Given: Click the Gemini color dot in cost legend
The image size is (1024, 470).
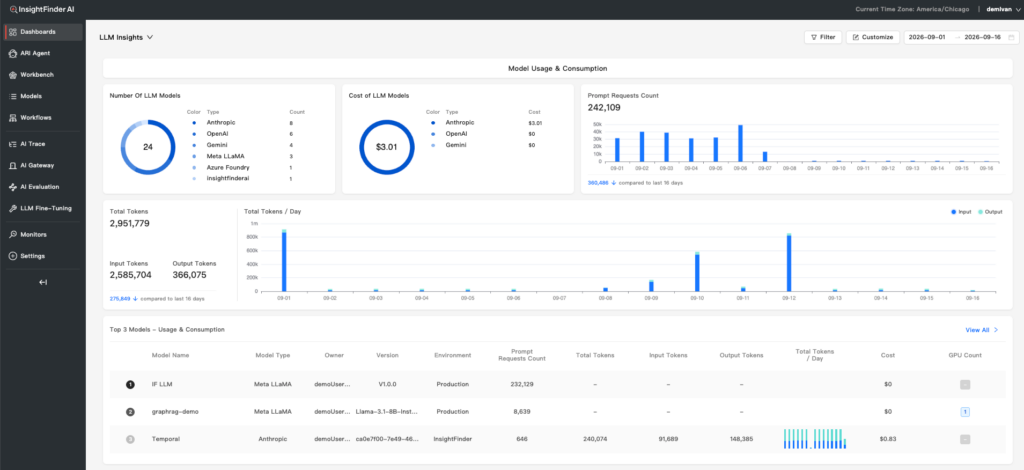Looking at the screenshot, I should (433, 145).
